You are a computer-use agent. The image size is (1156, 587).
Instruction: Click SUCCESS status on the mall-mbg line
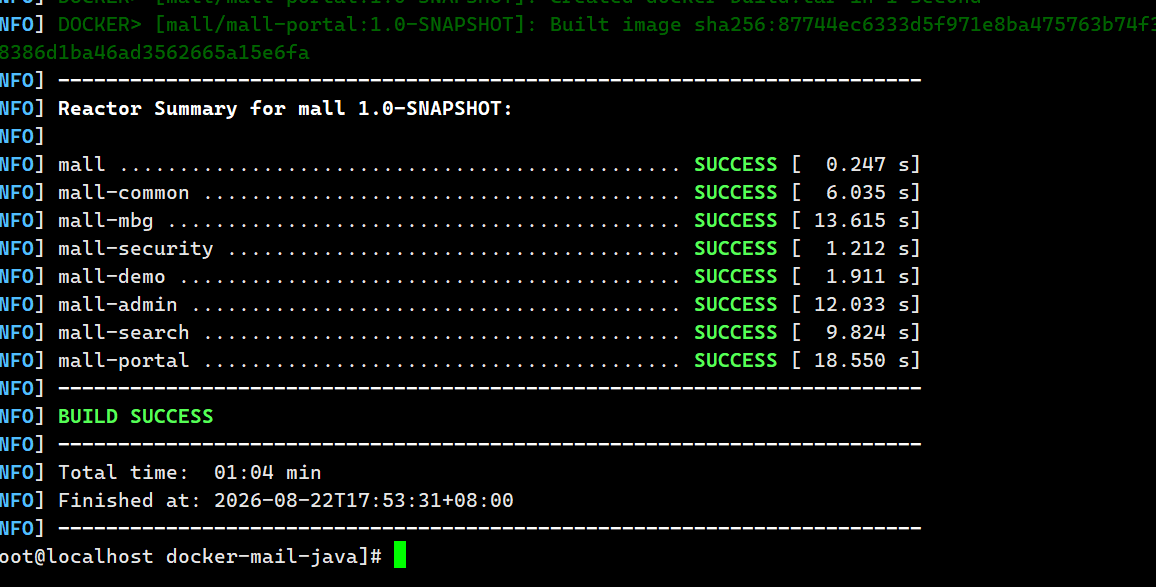pos(736,220)
